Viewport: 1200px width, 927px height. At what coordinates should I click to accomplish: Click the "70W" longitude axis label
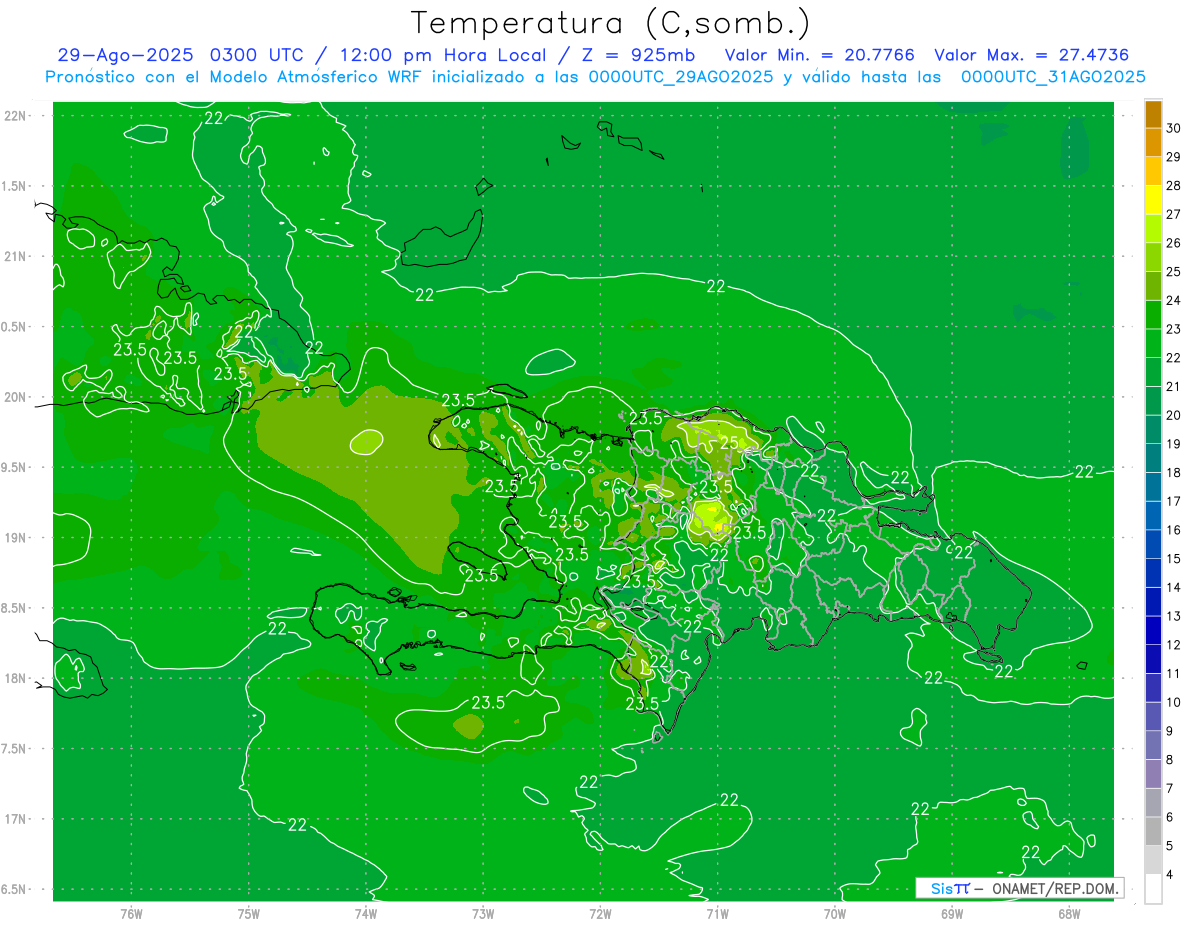coord(835,914)
